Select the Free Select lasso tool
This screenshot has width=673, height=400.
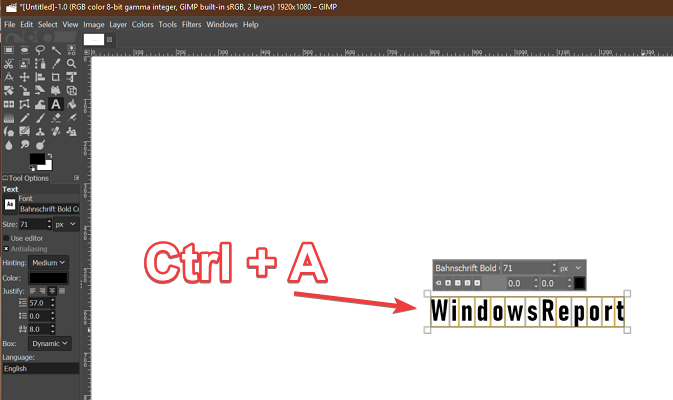(x=40, y=50)
